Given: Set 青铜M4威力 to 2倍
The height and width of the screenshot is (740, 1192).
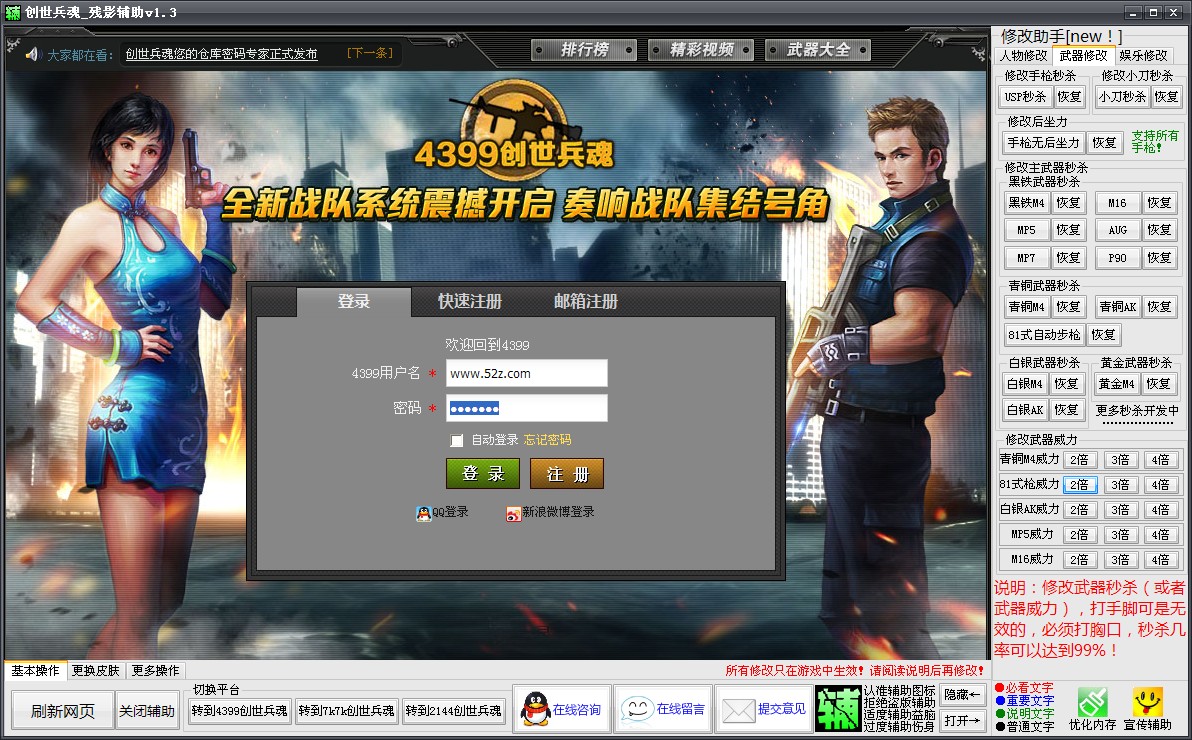Looking at the screenshot, I should [1079, 459].
